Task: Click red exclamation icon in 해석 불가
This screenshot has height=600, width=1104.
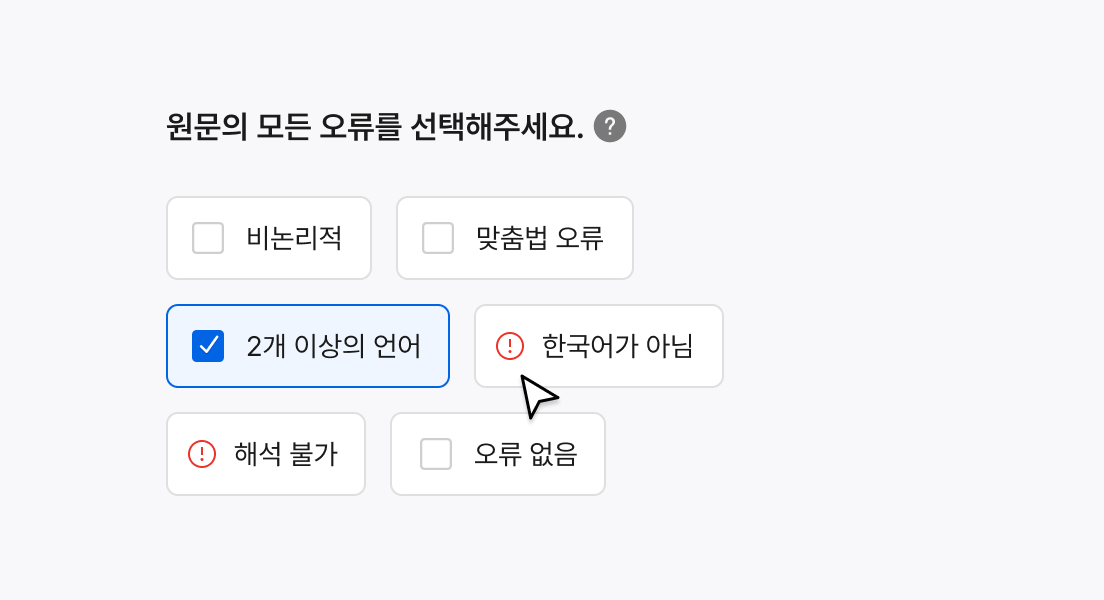Action: (x=202, y=454)
